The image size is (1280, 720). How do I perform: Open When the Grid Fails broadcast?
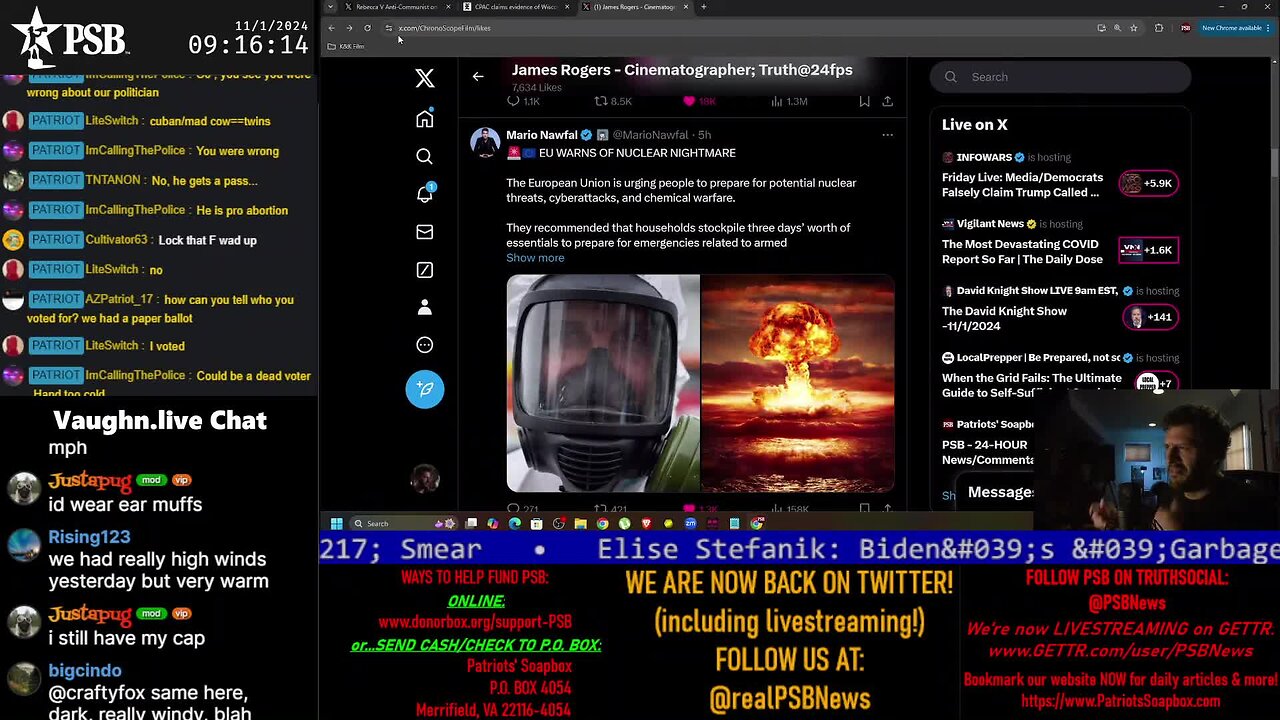tap(1032, 385)
